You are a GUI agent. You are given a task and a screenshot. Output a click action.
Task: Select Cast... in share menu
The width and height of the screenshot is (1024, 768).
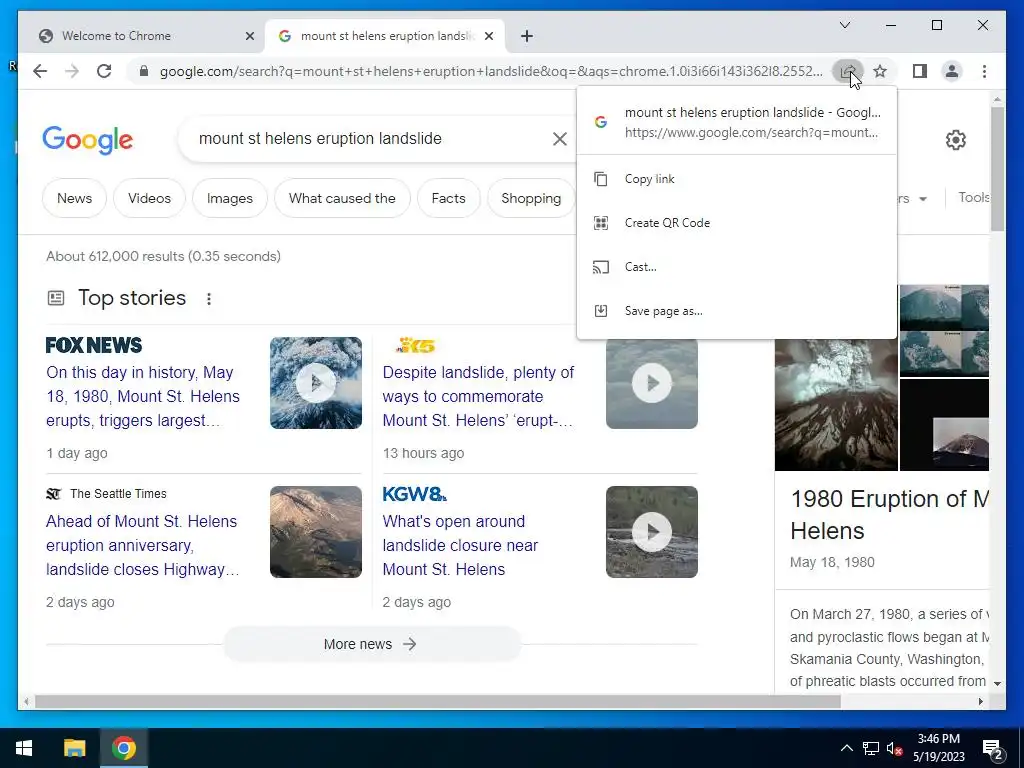click(737, 266)
